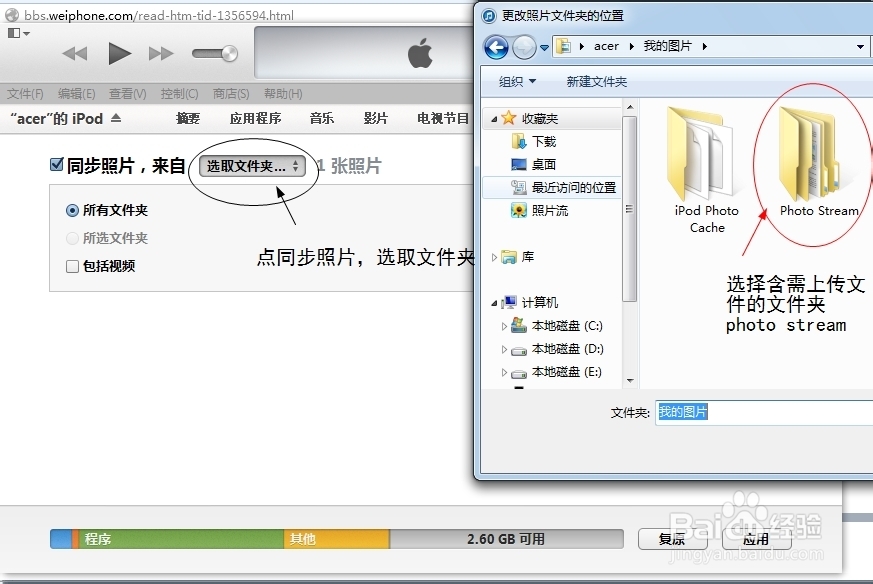873x584 pixels.
Task: Collapse the 计算机 tree node
Action: pyautogui.click(x=494, y=303)
